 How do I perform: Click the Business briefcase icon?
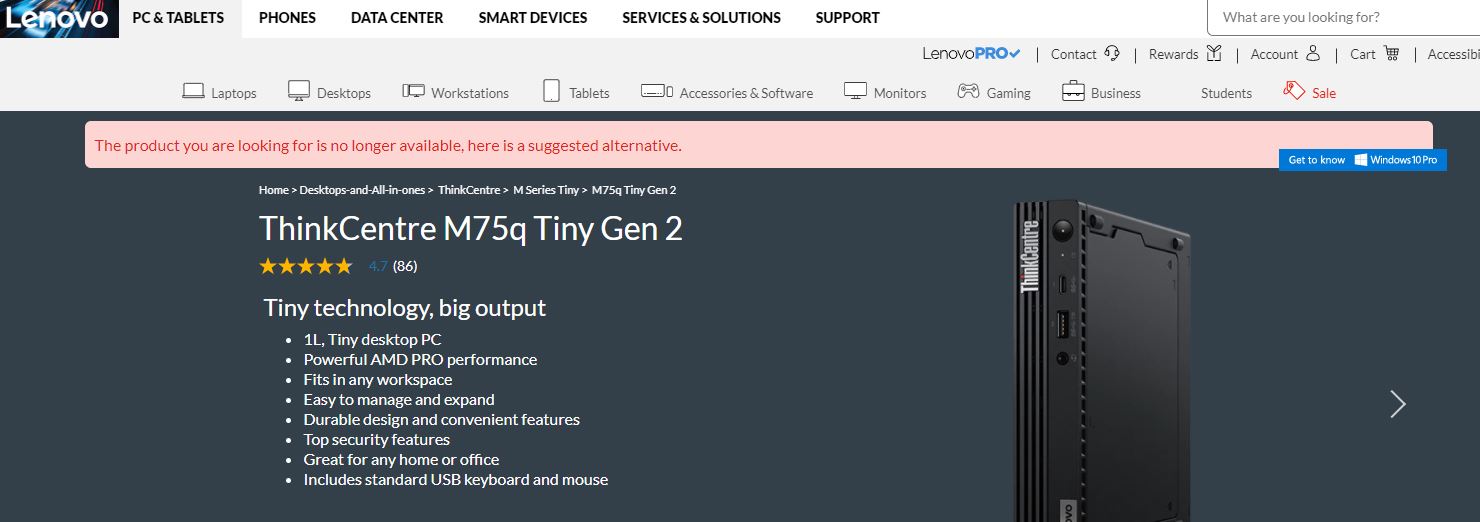[x=1073, y=92]
